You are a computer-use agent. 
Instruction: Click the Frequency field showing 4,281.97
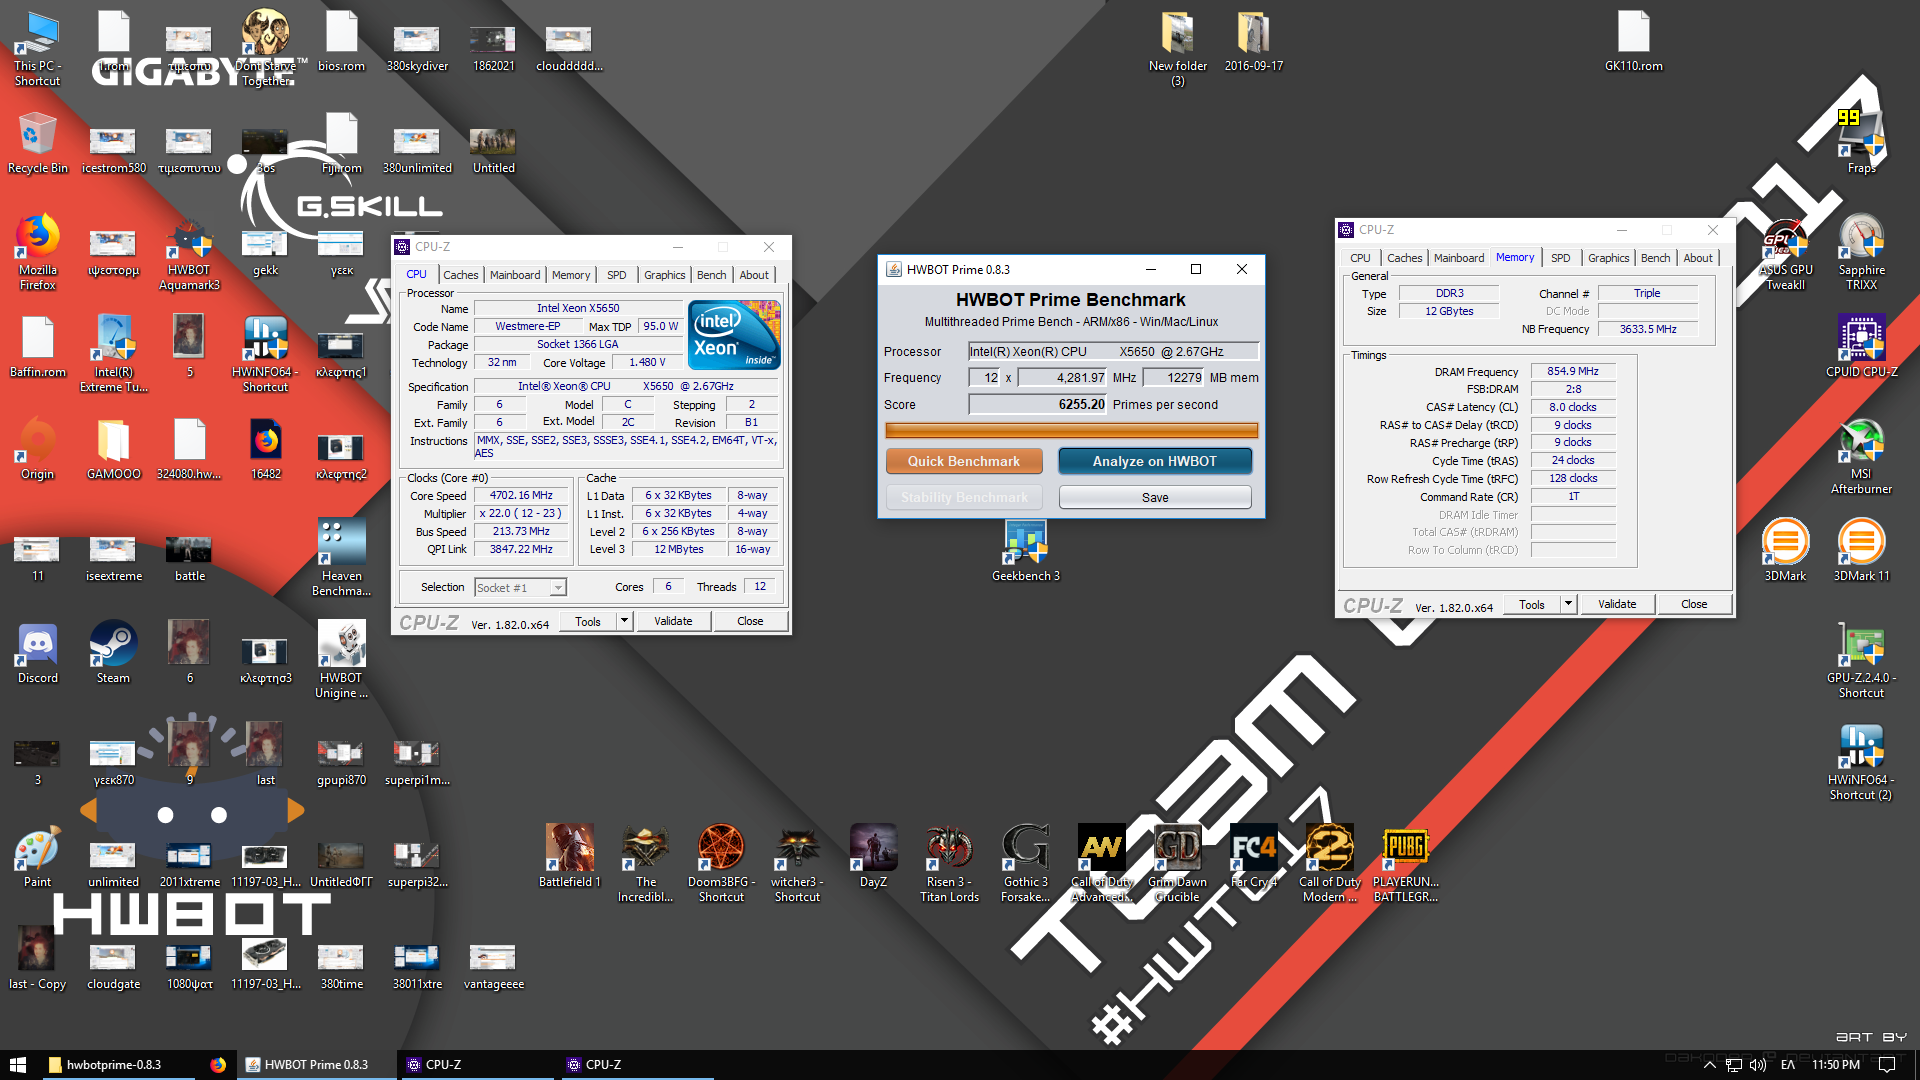(1063, 378)
